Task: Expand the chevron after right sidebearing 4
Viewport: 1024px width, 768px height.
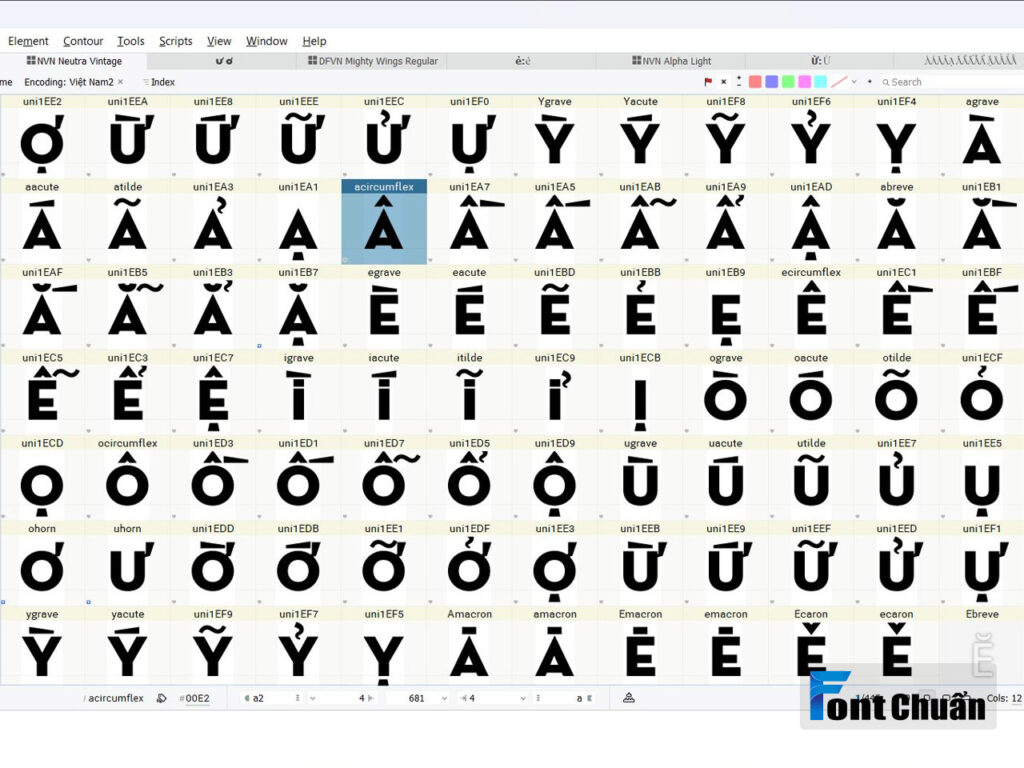Action: tap(522, 698)
